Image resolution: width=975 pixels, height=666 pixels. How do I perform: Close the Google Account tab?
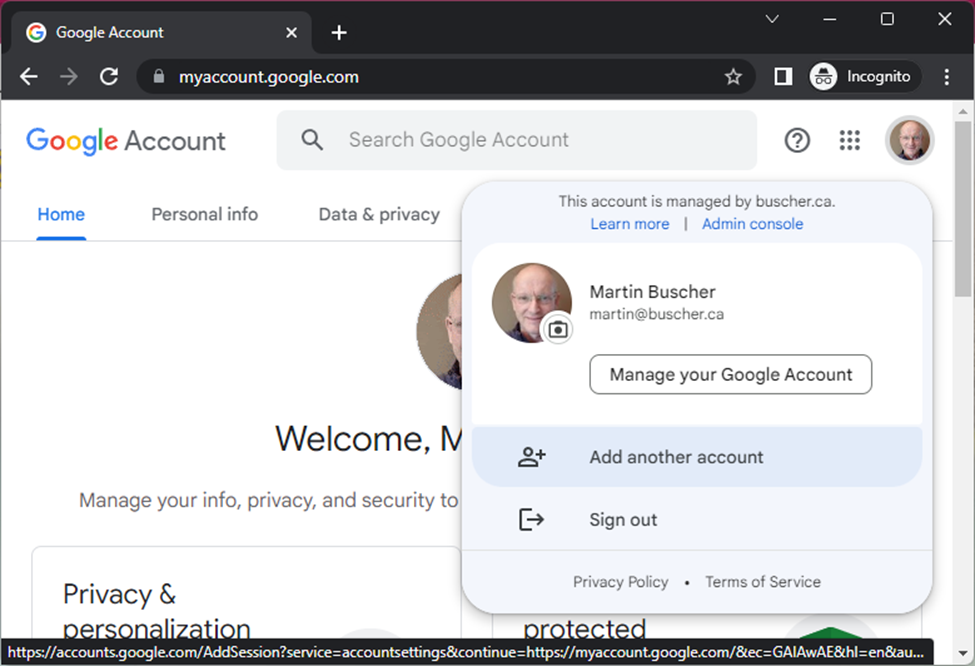coord(291,32)
